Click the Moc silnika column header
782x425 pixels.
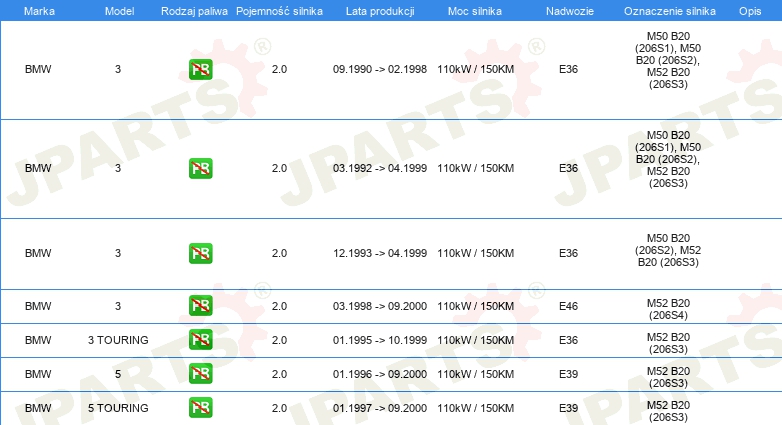[475, 11]
